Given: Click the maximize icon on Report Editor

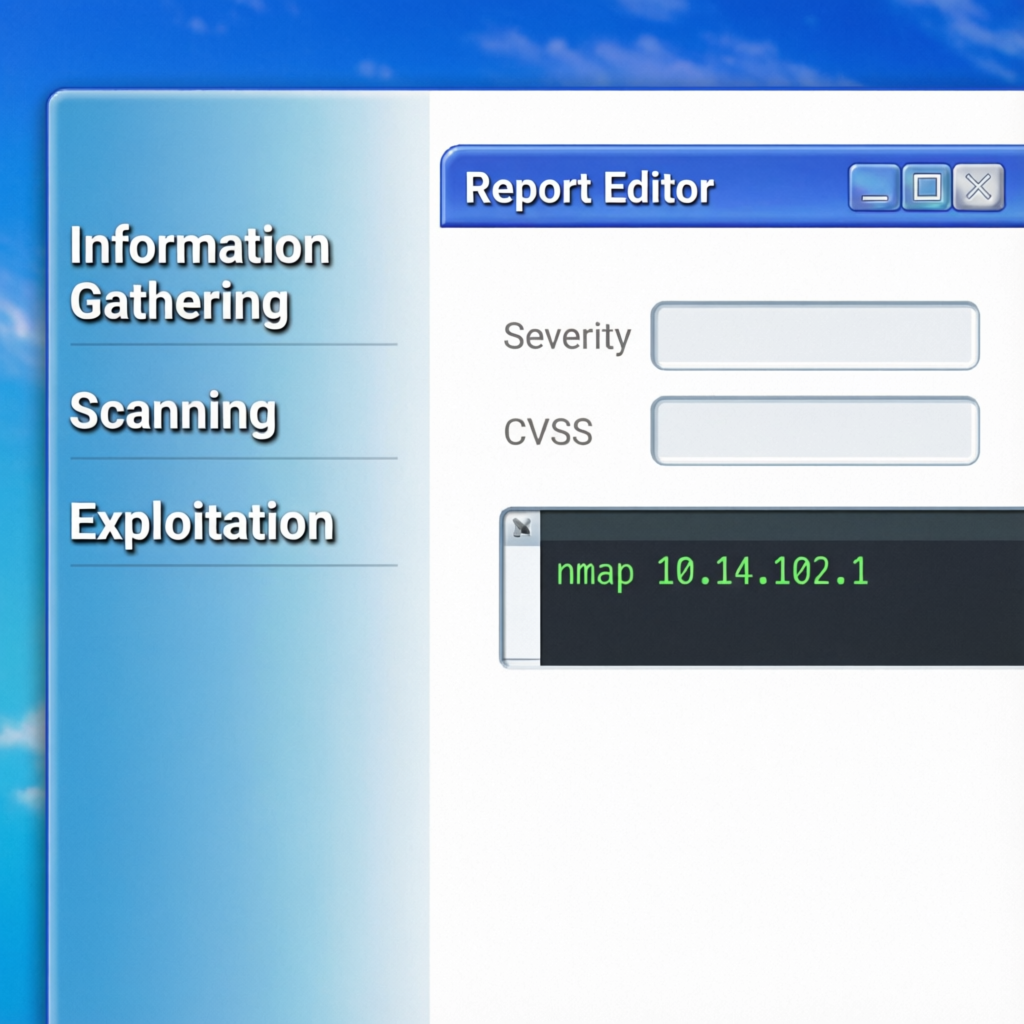Looking at the screenshot, I should click(927, 186).
